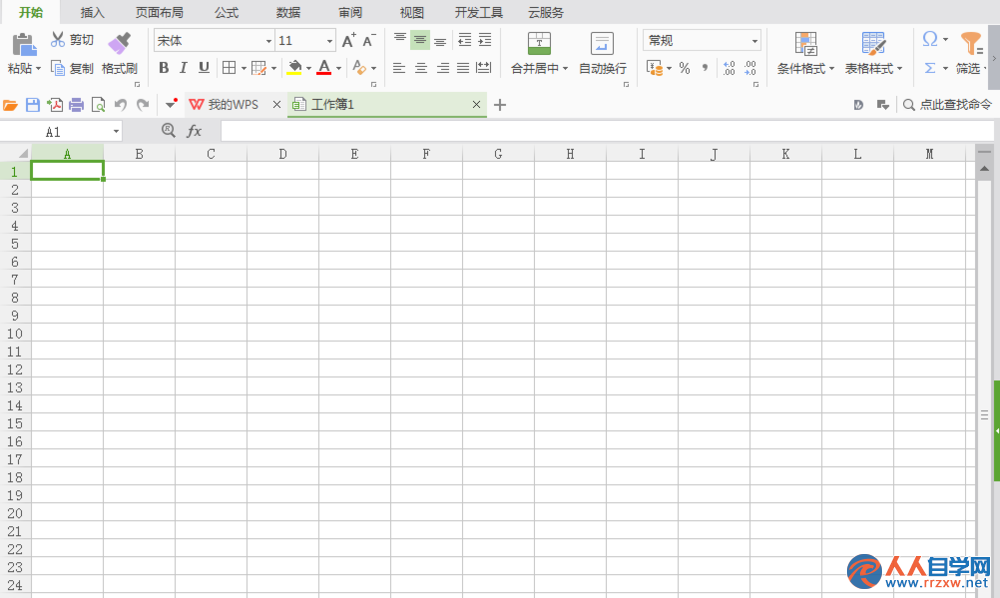This screenshot has height=598, width=1000.
Task: Expand the Conditional Formatting arrow
Action: coord(832,68)
